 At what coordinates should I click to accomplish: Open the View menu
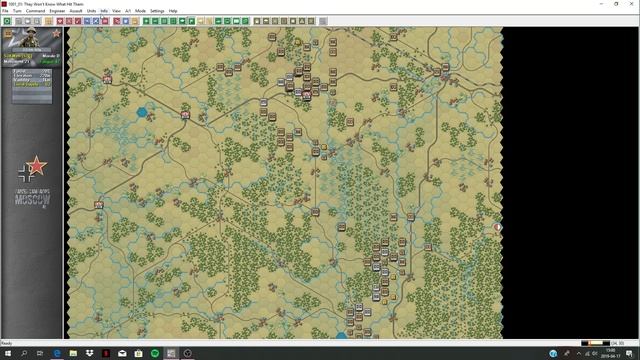[x=116, y=11]
